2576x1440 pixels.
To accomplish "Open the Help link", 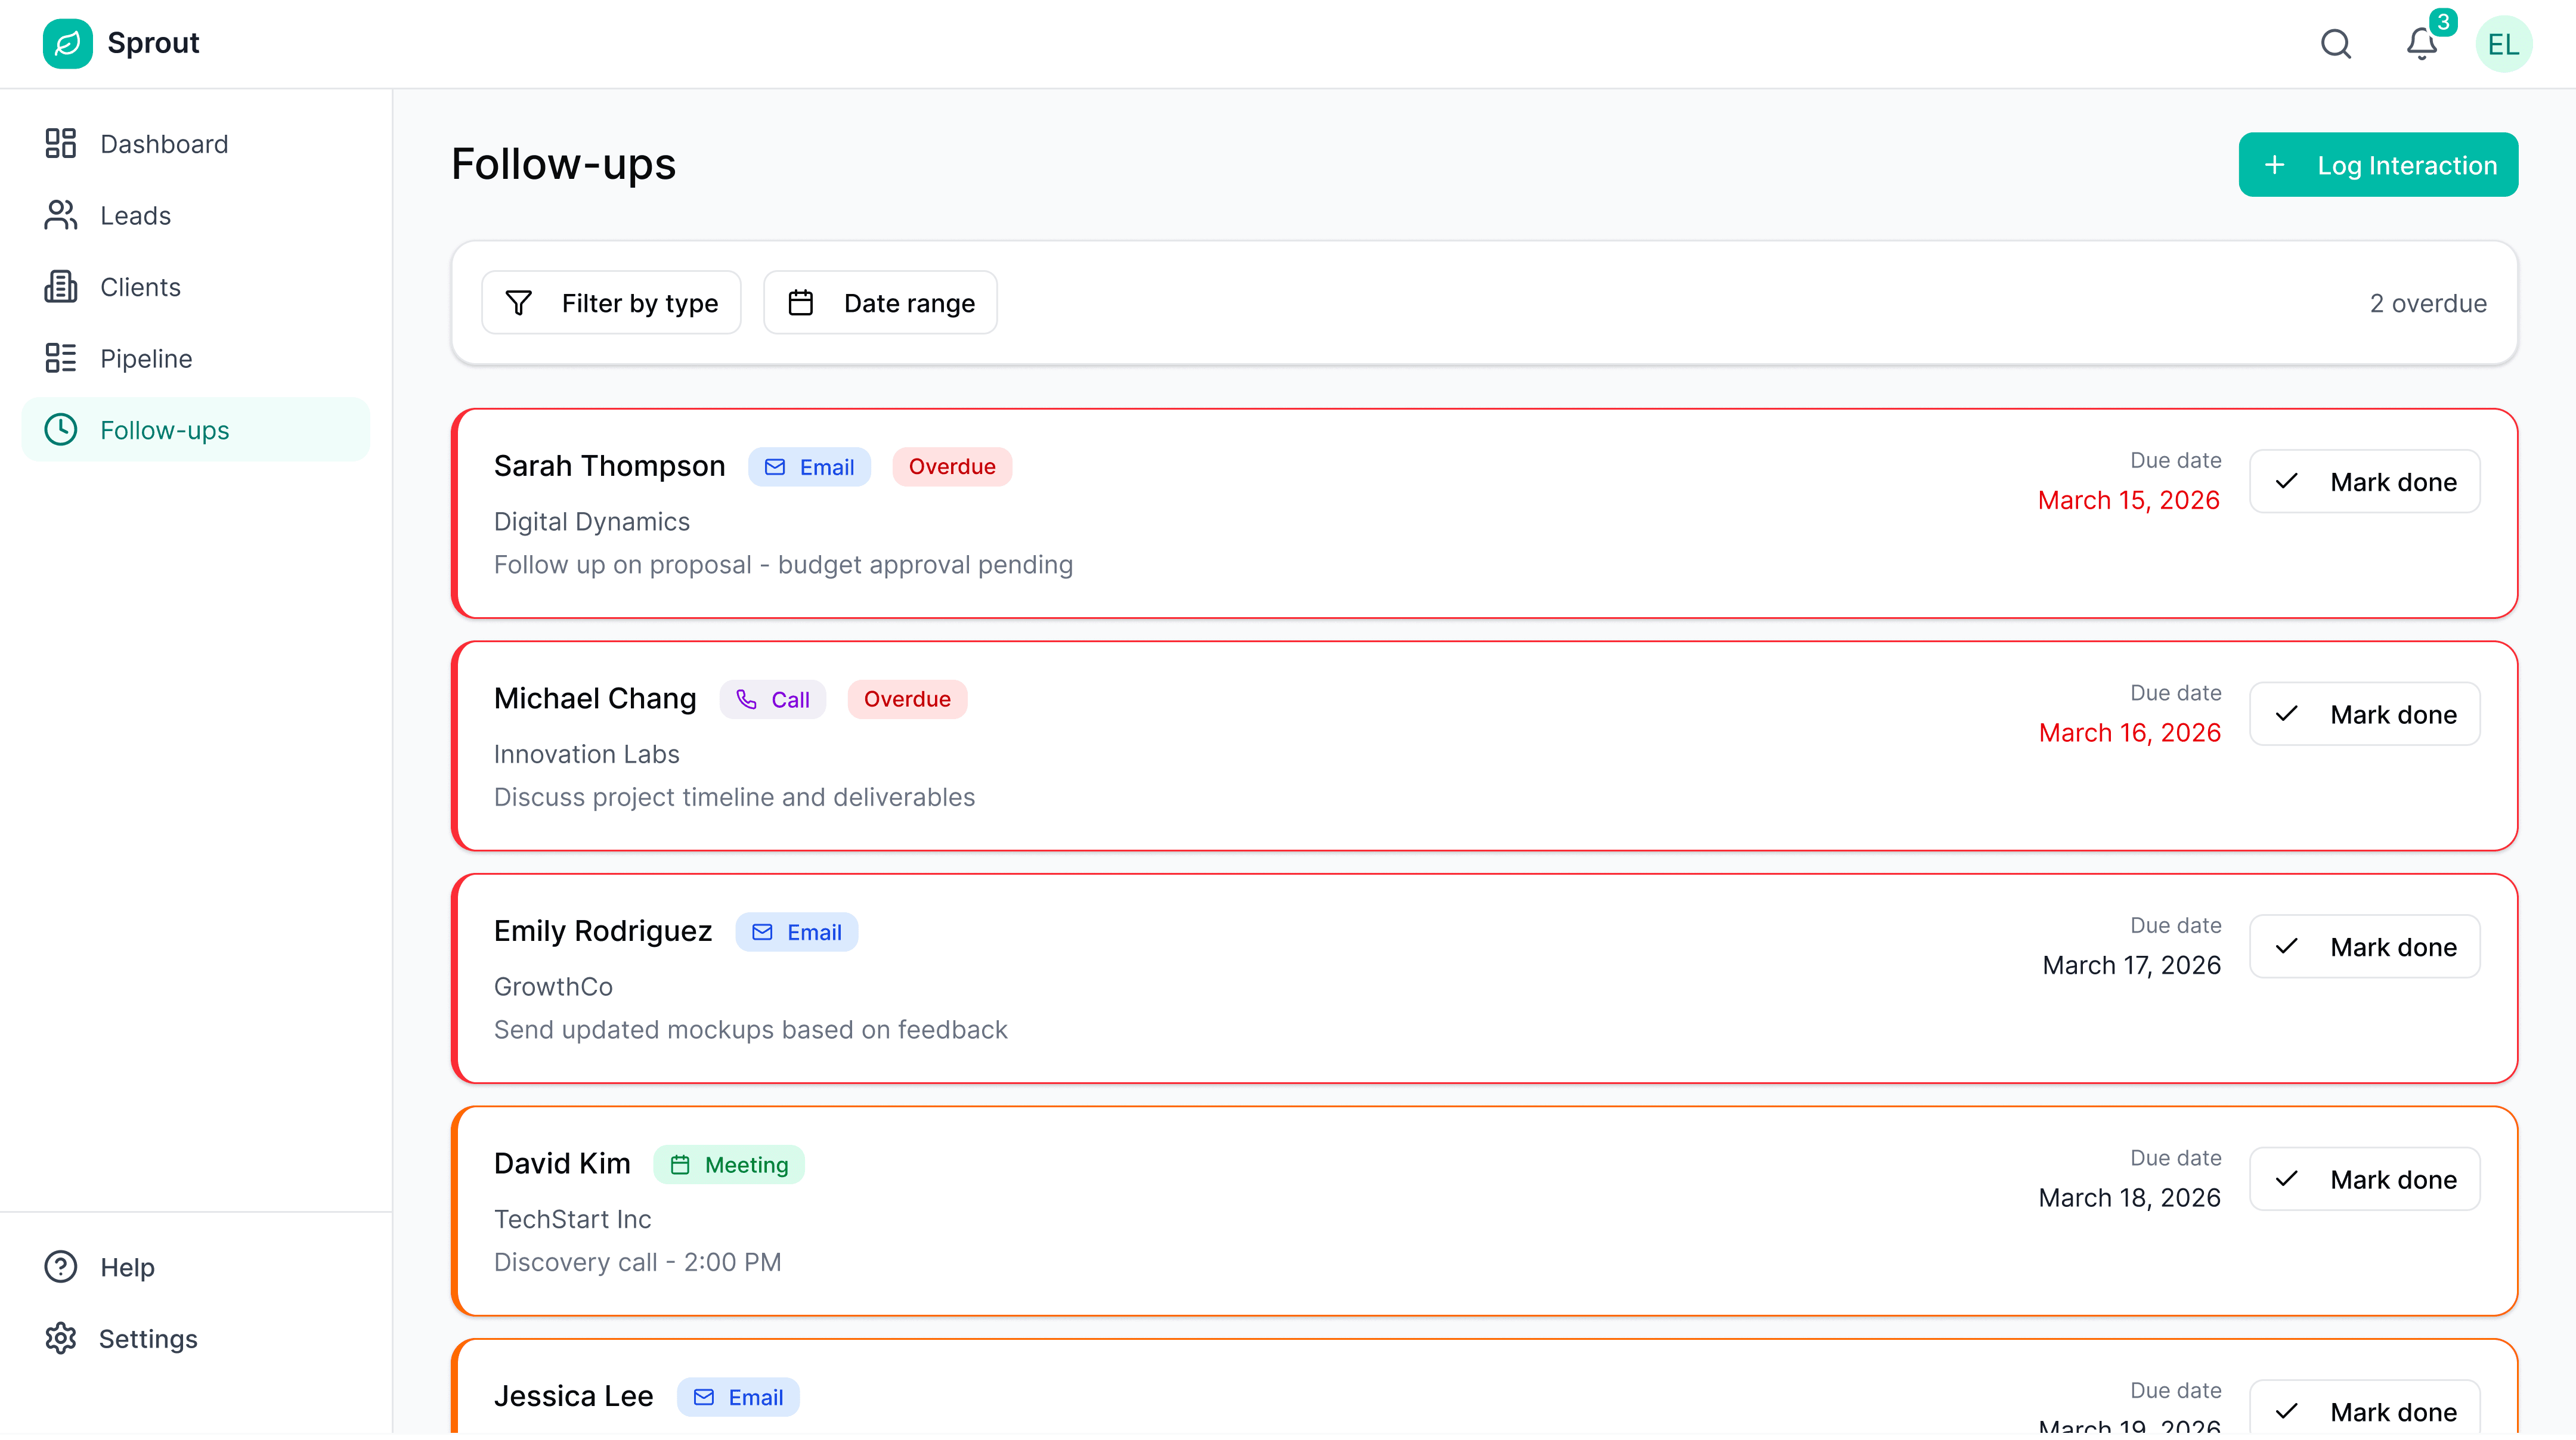I will click(x=127, y=1267).
